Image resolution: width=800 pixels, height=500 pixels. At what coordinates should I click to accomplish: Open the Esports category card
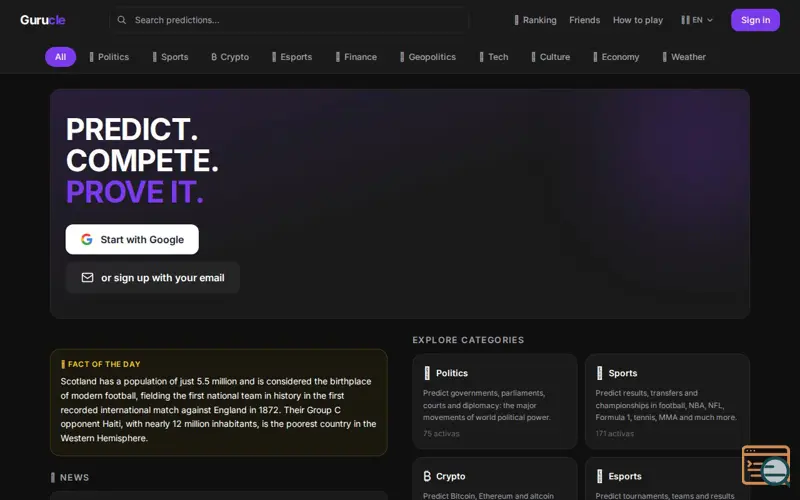pos(667,479)
